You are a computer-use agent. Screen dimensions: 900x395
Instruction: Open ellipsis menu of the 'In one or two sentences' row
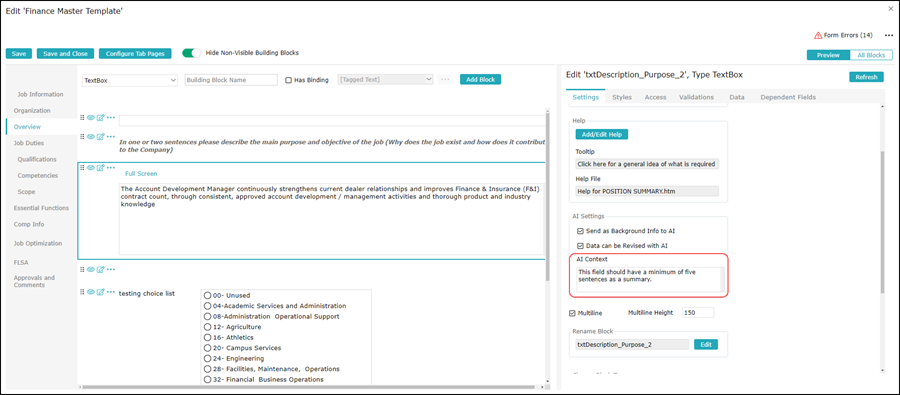111,137
